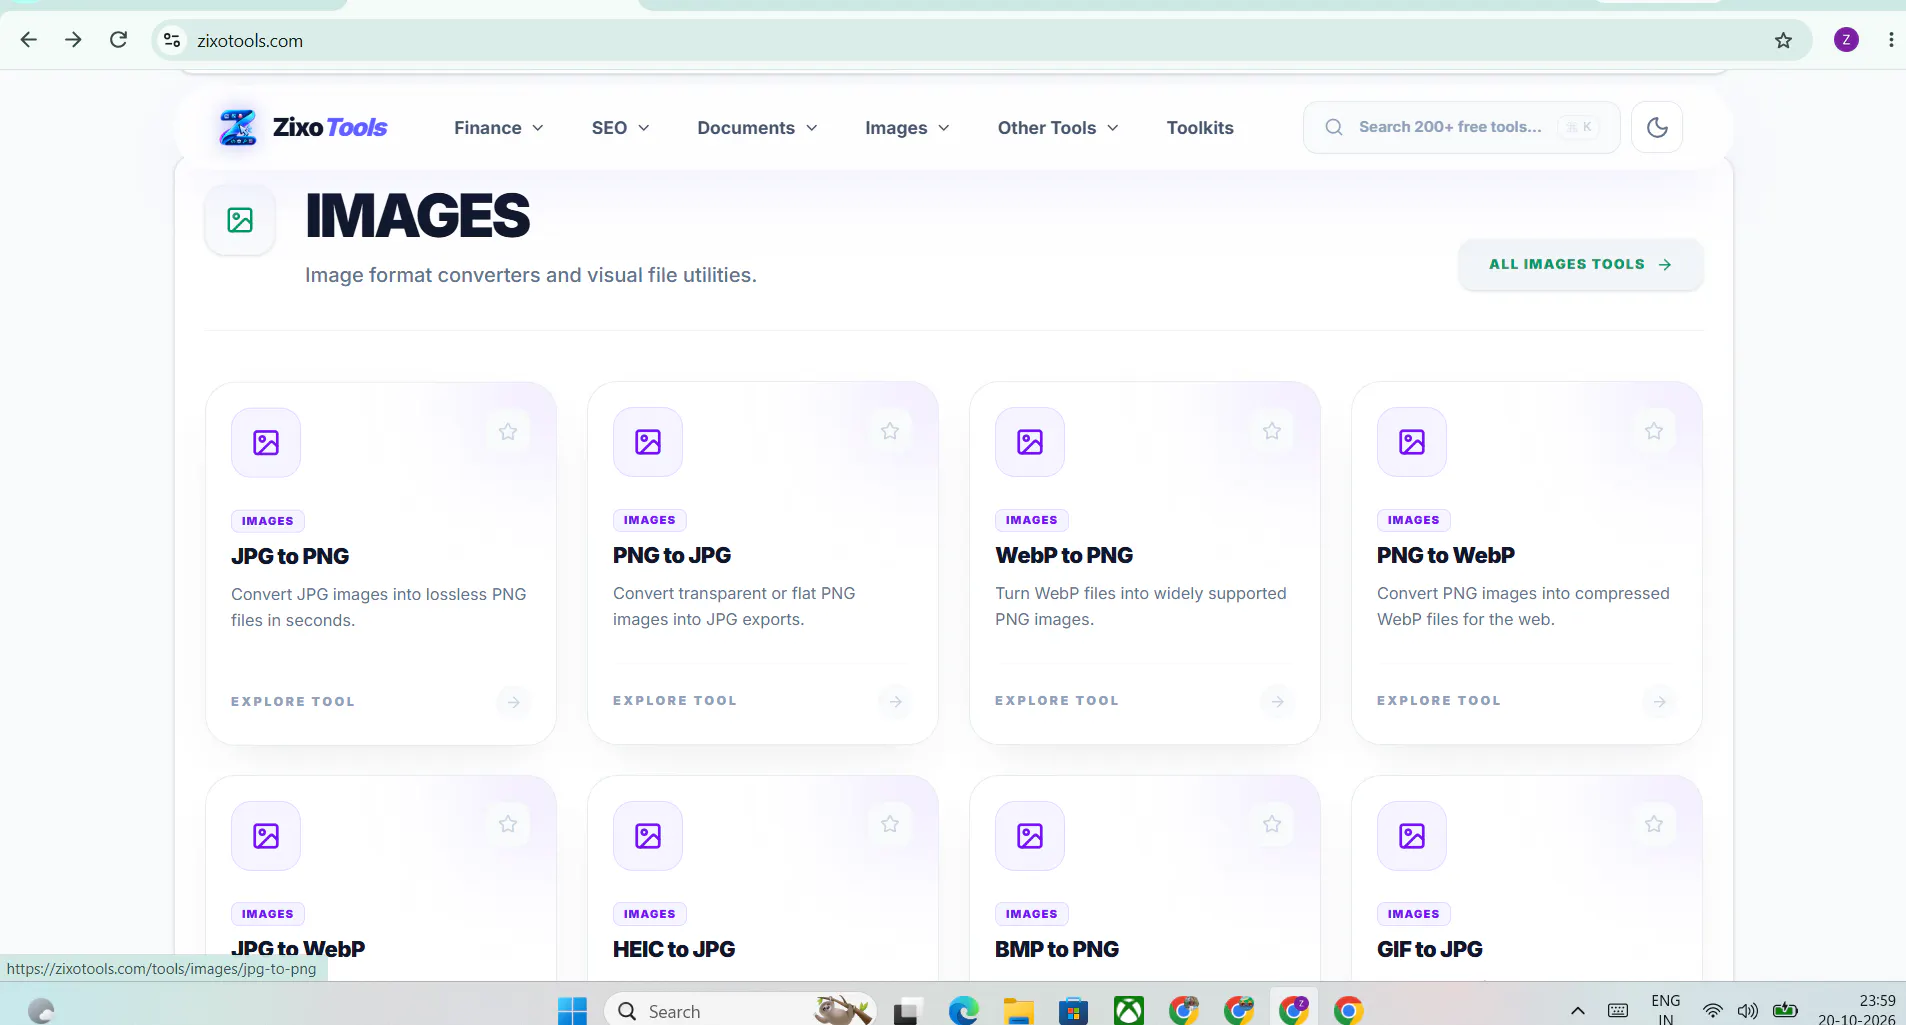1906x1025 pixels.
Task: Star the PNG to WebP card
Action: [1654, 431]
